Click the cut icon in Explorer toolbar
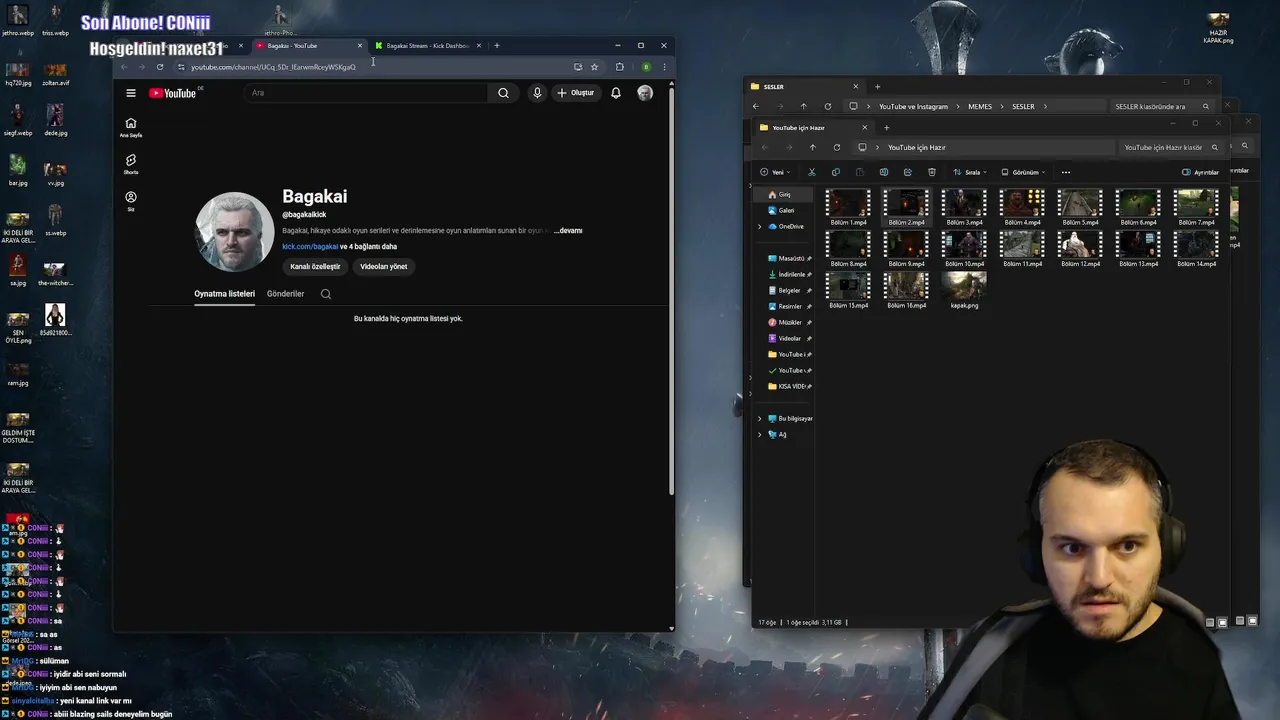Viewport: 1280px width, 720px height. click(812, 172)
